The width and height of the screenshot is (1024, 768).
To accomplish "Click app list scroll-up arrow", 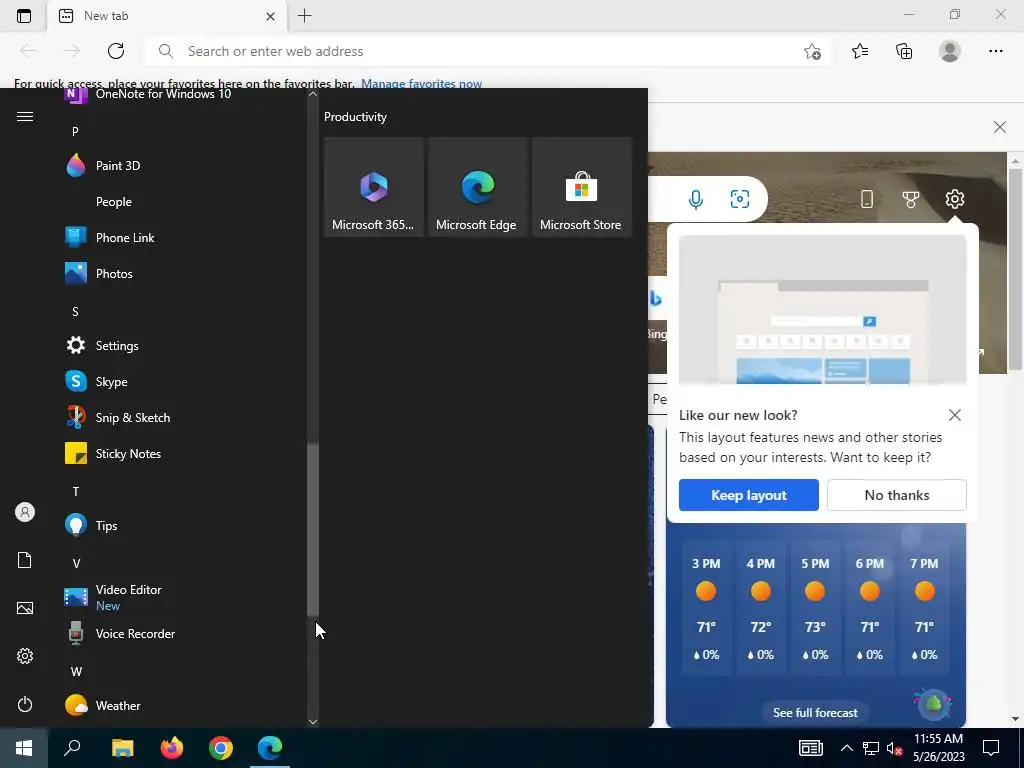I will [x=313, y=94].
